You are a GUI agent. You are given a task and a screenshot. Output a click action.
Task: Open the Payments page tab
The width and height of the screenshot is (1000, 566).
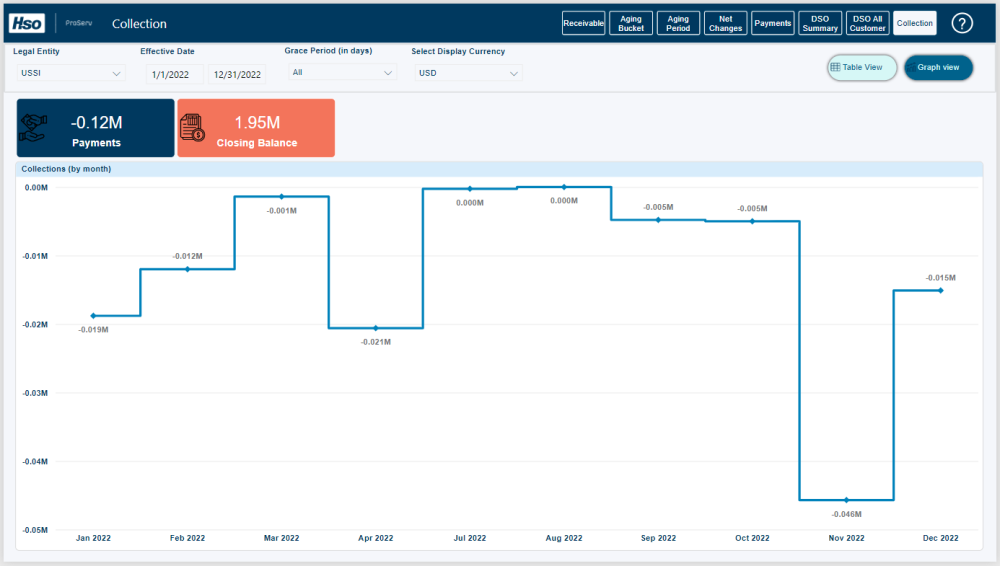click(x=772, y=23)
